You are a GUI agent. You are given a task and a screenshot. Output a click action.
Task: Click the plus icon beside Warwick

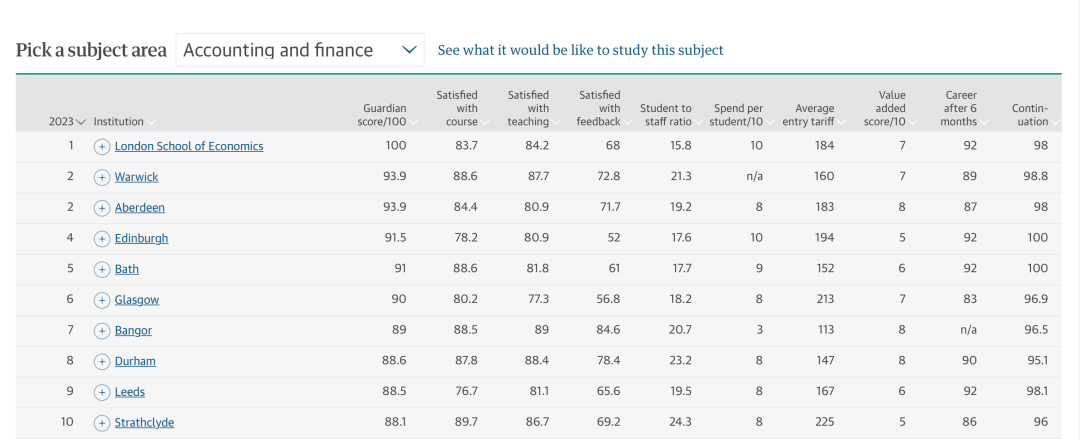click(x=101, y=177)
